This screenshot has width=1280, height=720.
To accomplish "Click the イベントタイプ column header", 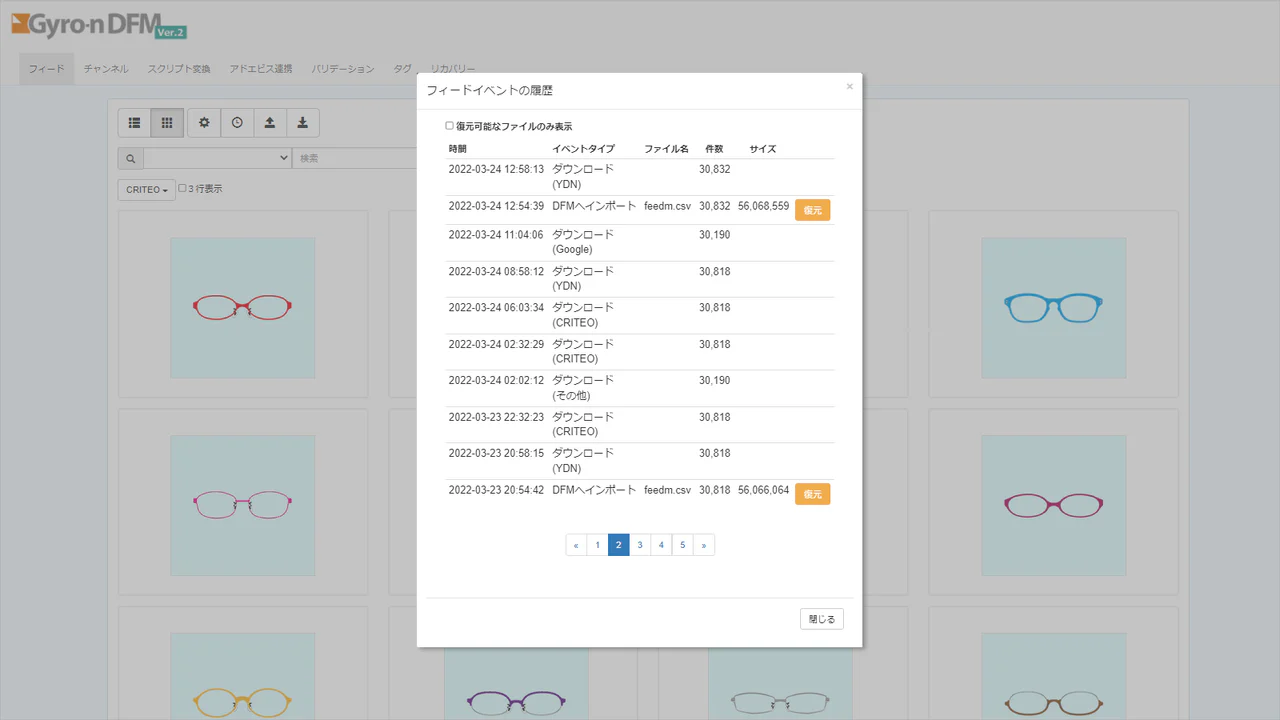I will pyautogui.click(x=584, y=149).
